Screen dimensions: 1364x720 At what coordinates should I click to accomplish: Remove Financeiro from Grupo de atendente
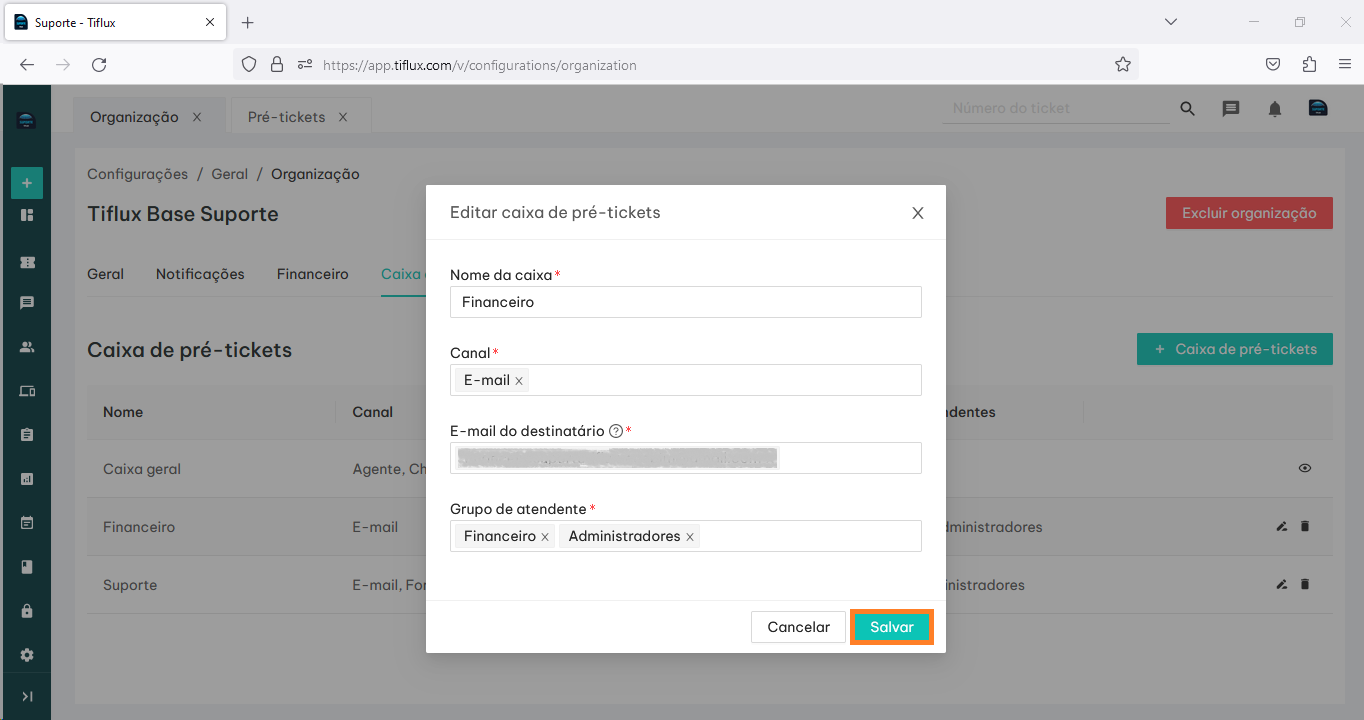545,537
